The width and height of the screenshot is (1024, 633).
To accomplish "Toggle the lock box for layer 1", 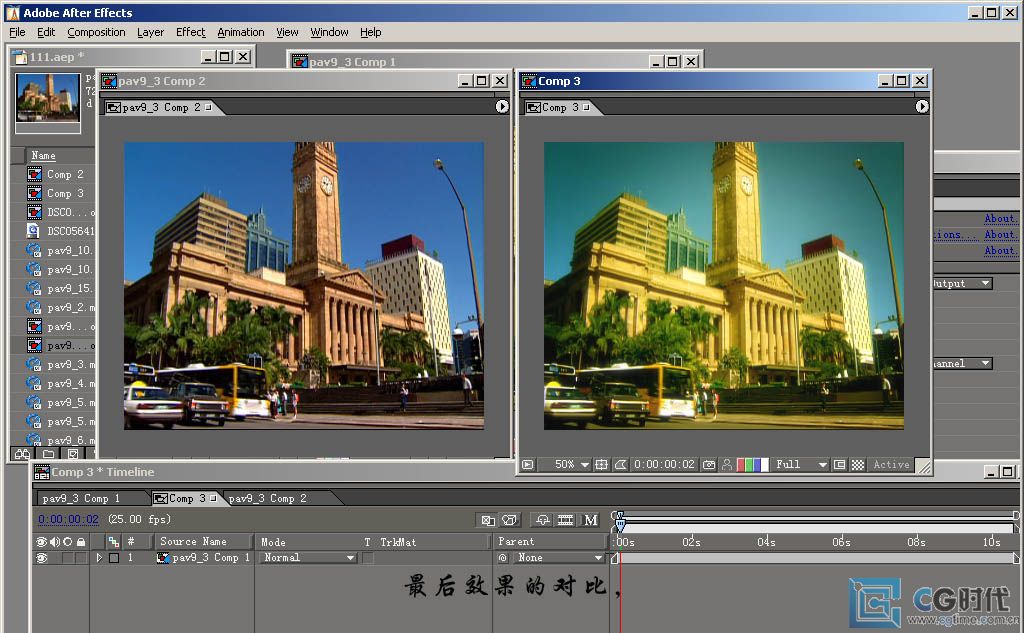I will click(x=80, y=558).
